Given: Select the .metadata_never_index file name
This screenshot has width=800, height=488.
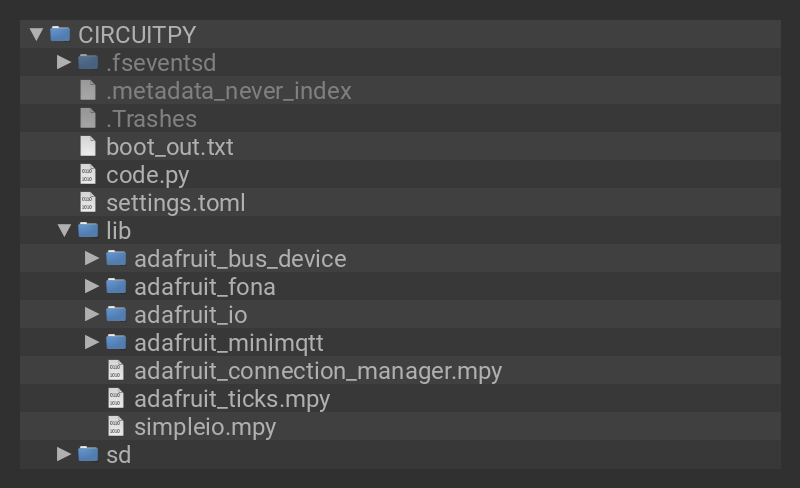Looking at the screenshot, I should (x=228, y=91).
